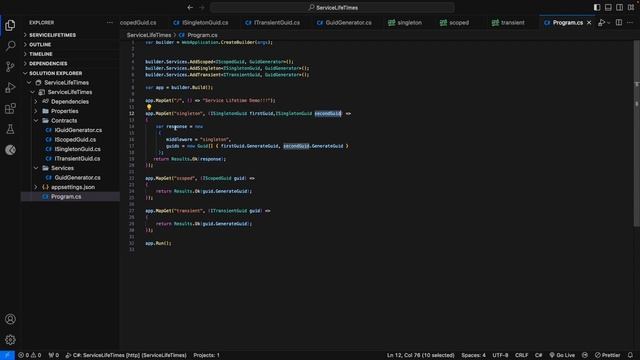The width and height of the screenshot is (640, 360).
Task: Toggle bottom panel layout icon
Action: [x=608, y=7]
